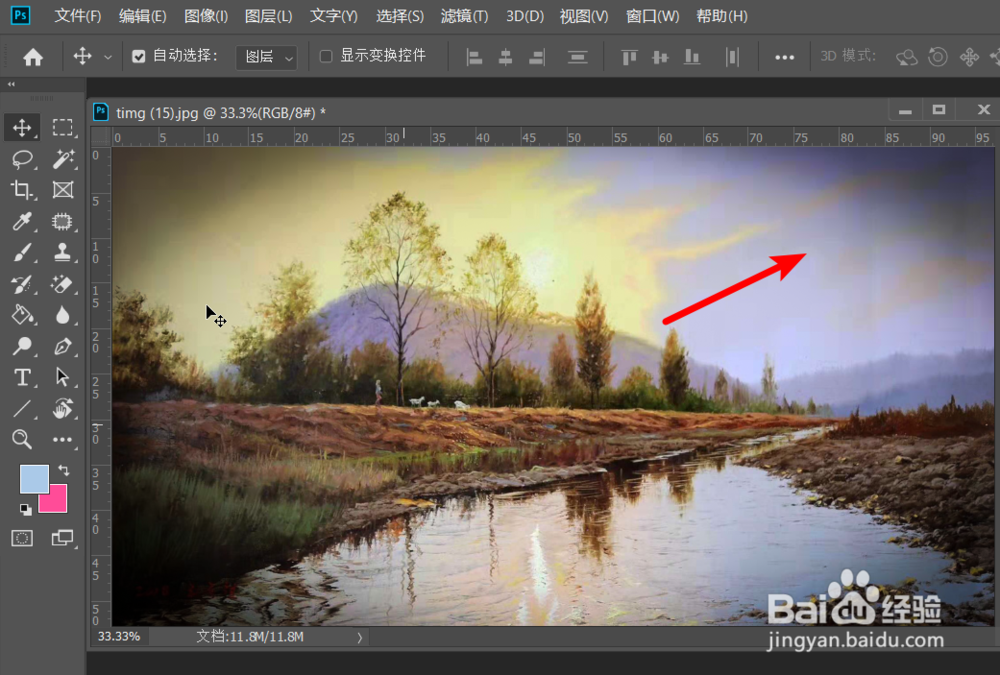Collapse the toolbox with double-arrow
1000x675 pixels.
[x=11, y=84]
